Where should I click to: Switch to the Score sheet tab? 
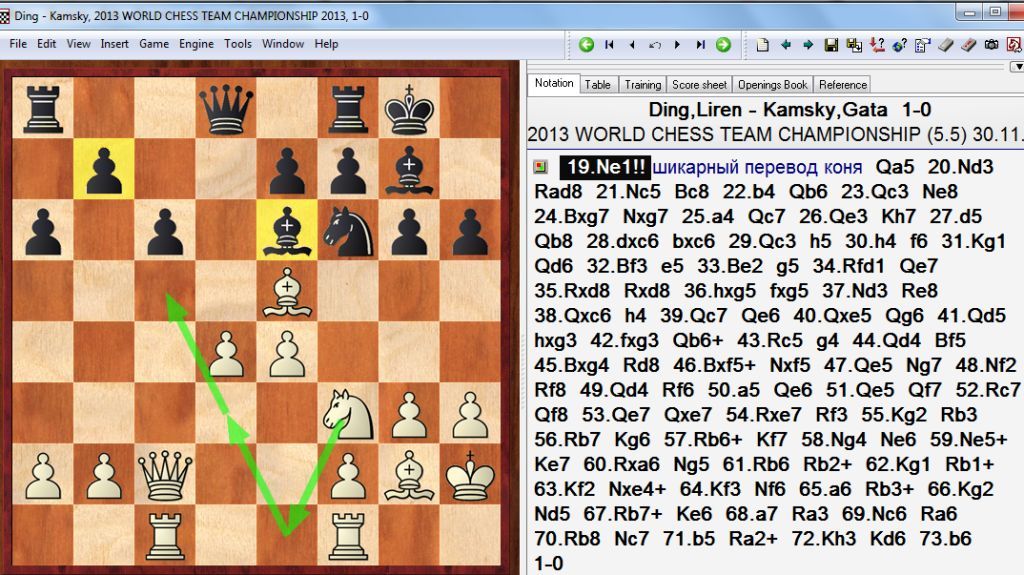click(699, 84)
